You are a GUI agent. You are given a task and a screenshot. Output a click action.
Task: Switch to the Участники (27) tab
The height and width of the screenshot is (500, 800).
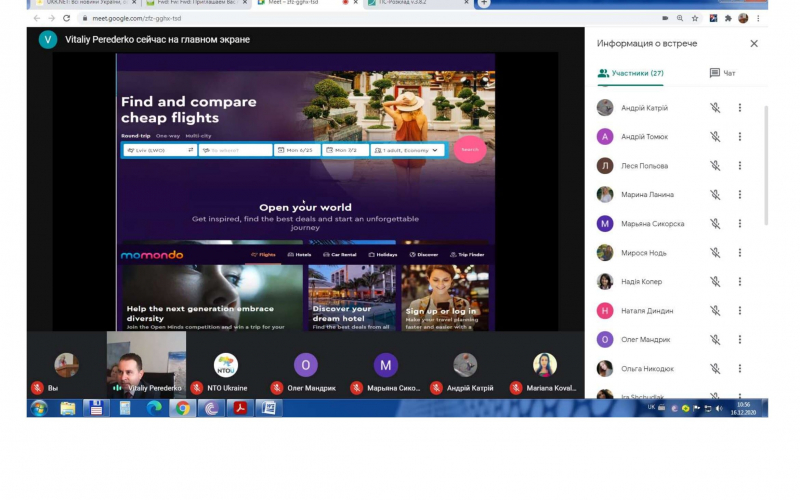pos(631,73)
